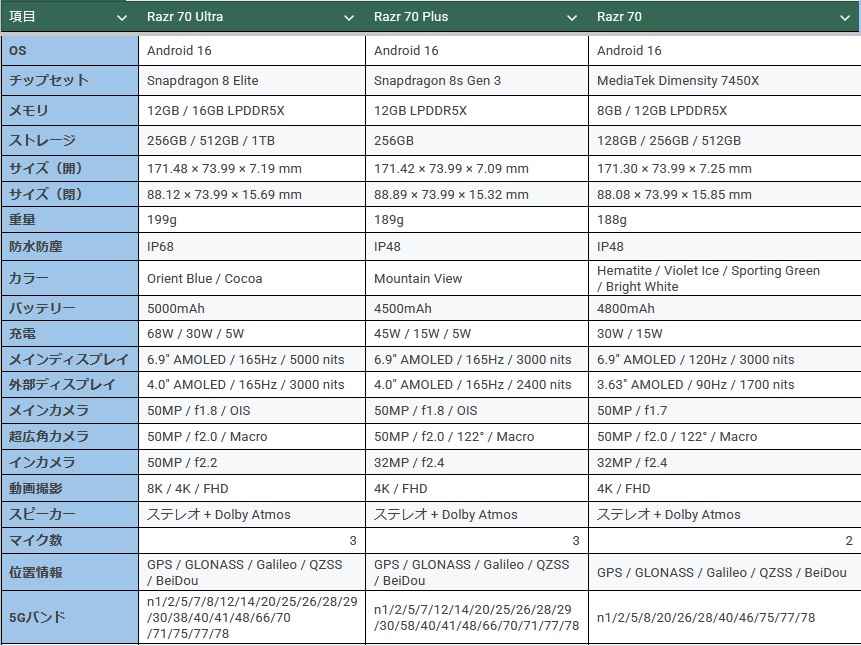Open the Razr 70 column filter arrow

click(x=845, y=18)
